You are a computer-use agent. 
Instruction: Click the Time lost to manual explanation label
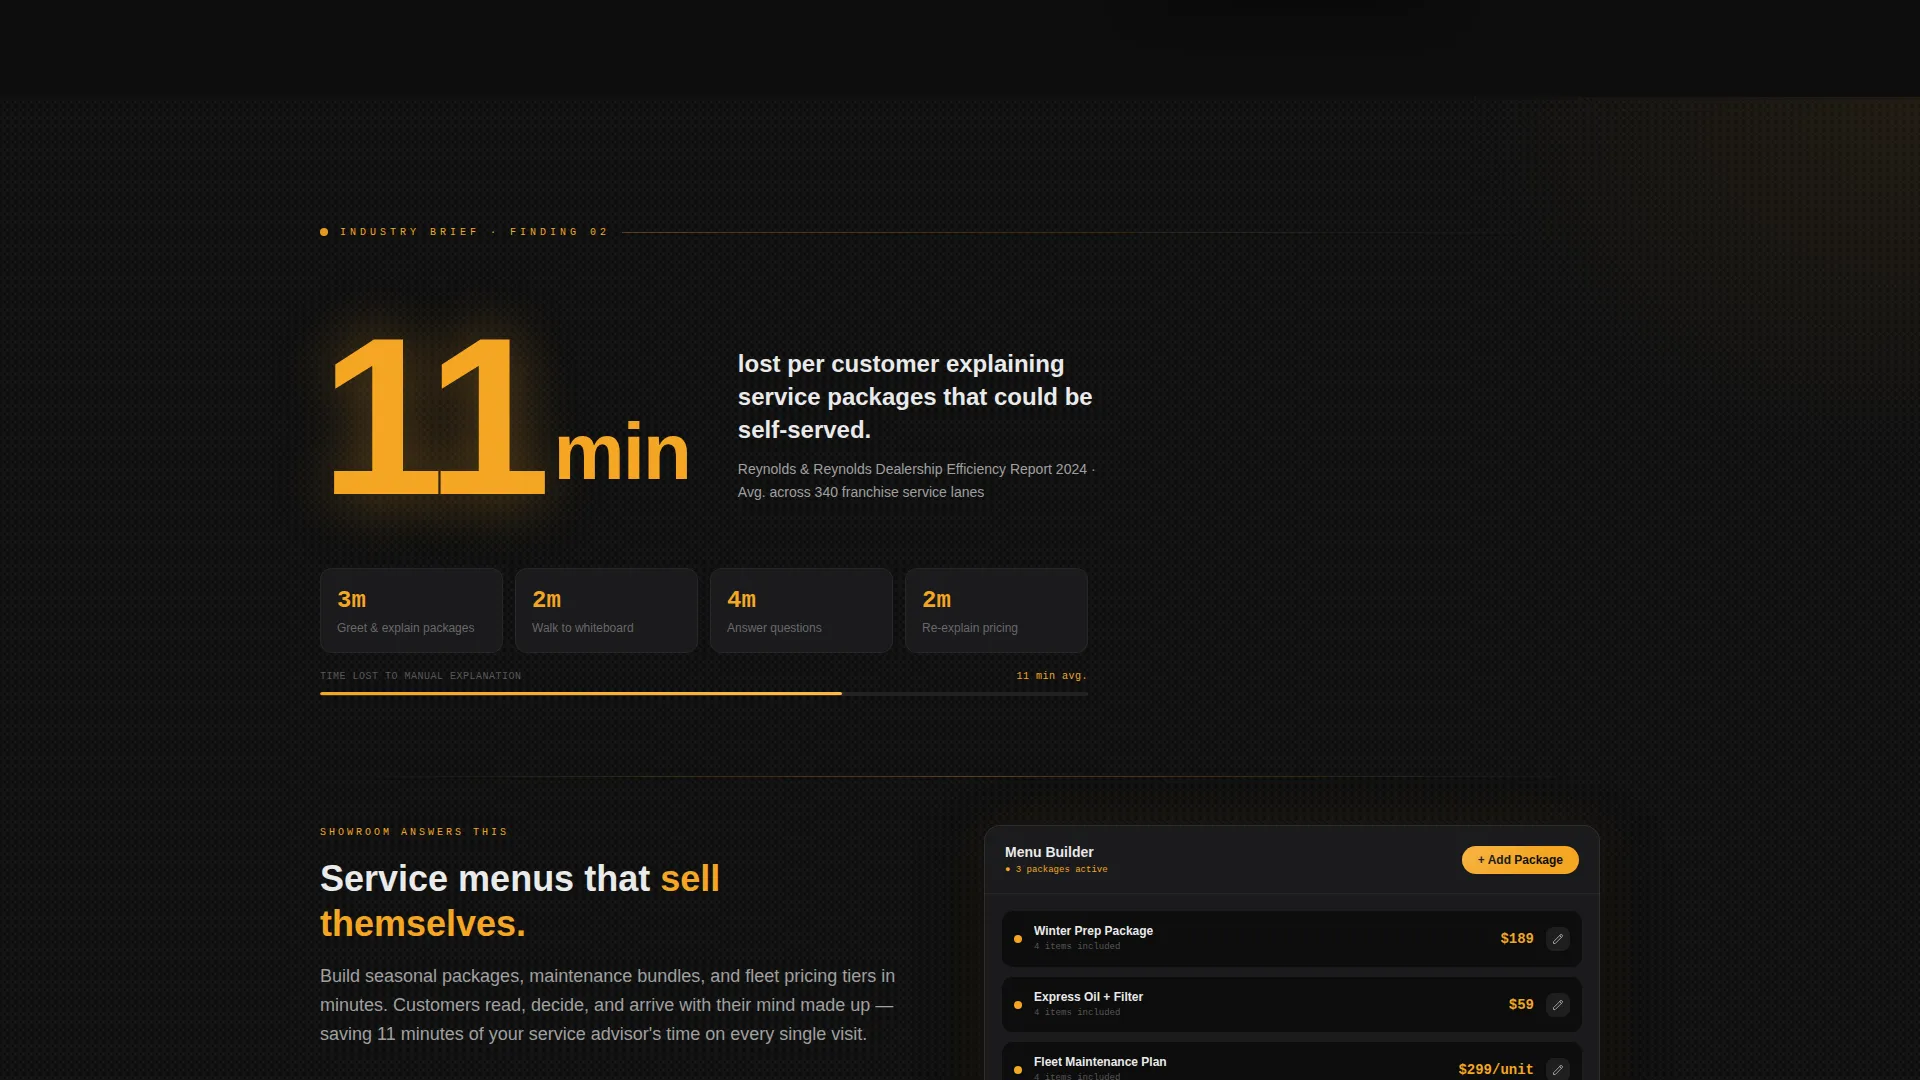click(420, 676)
